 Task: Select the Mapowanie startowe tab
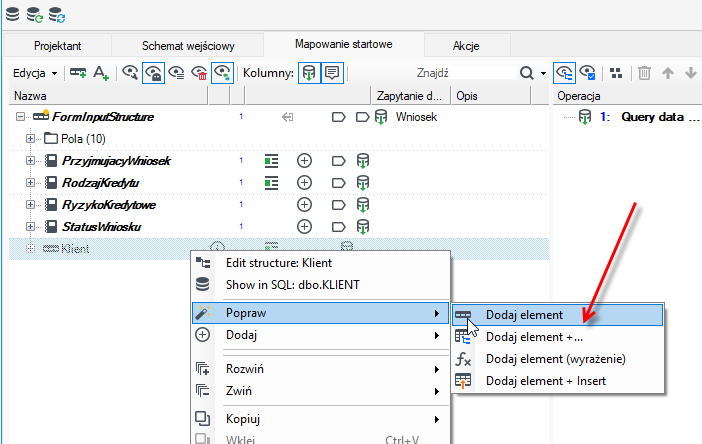[x=343, y=44]
